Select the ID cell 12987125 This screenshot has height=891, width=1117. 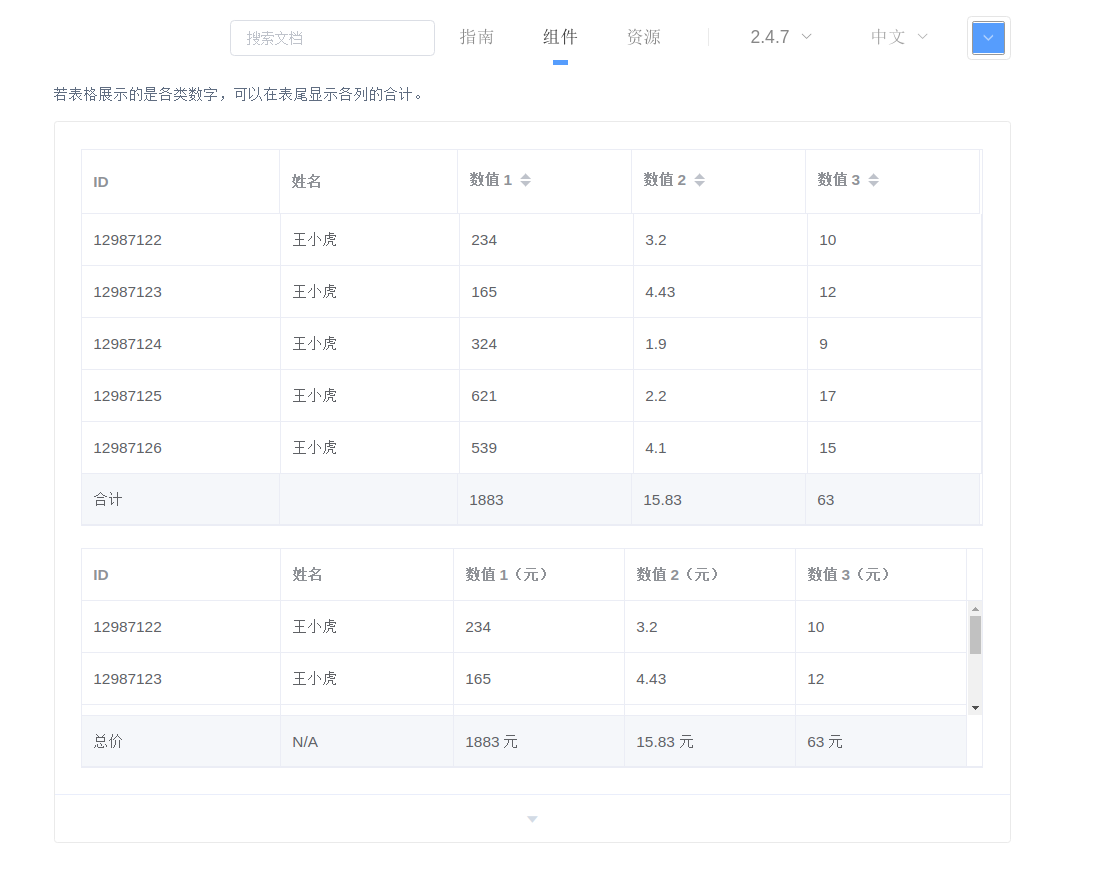(181, 396)
